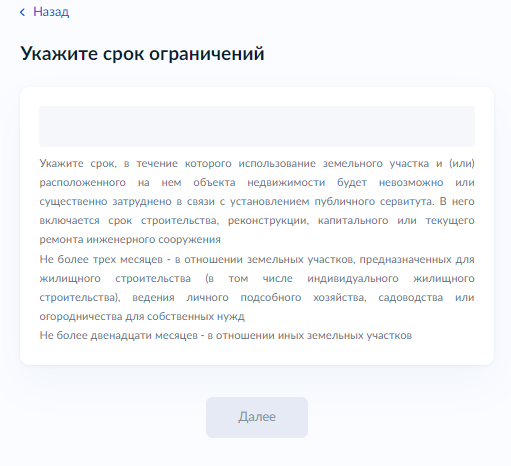Click the heading Укажите срок ограничений
Viewport: 511px width, 466px height.
(x=142, y=54)
